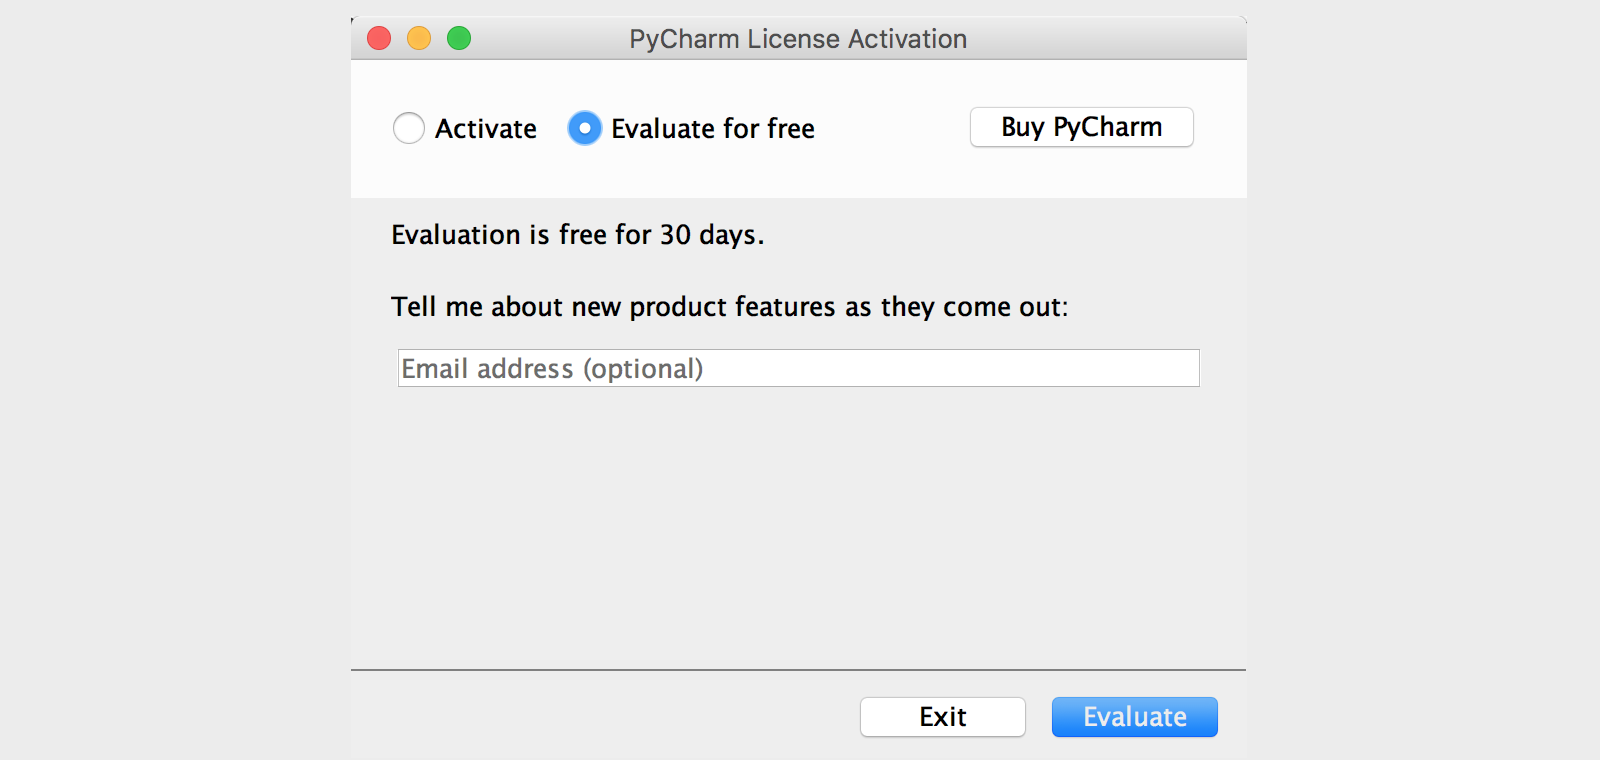The width and height of the screenshot is (1600, 760).
Task: Choose the Evaluate for free radio option
Action: click(585, 128)
